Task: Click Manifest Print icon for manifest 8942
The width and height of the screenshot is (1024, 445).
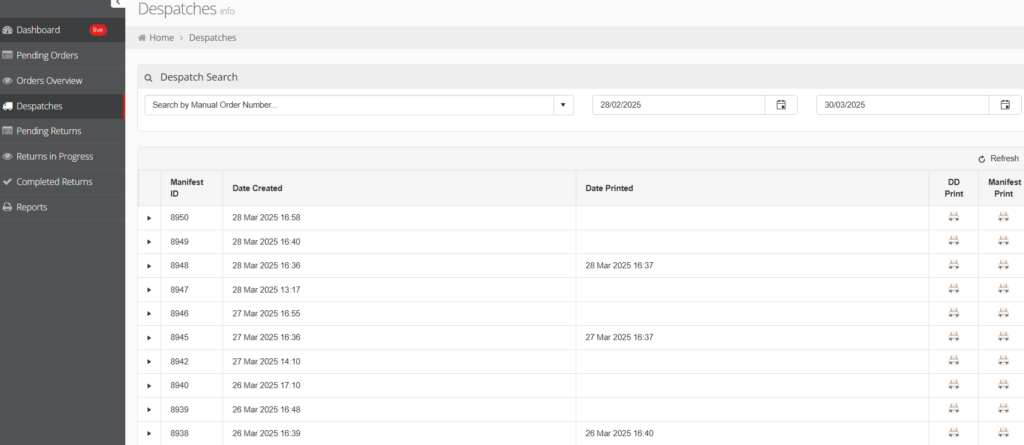Action: (1003, 361)
